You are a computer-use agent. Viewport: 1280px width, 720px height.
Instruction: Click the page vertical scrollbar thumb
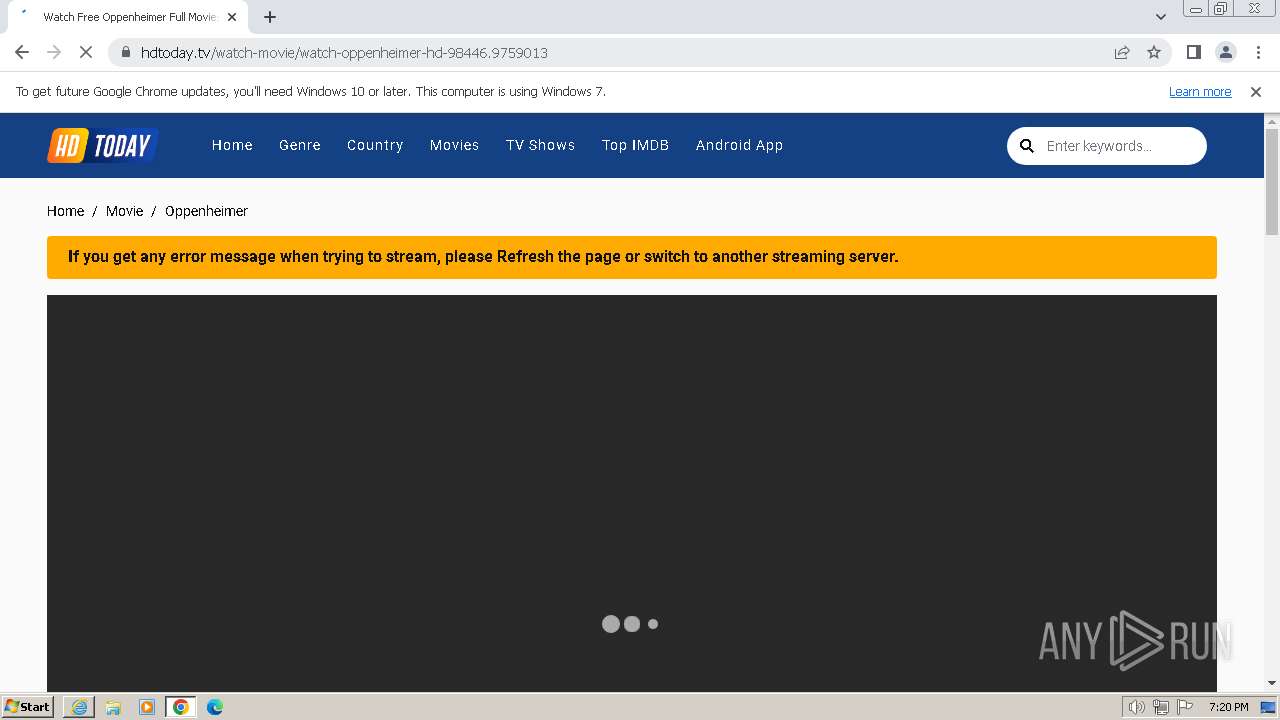[1272, 181]
